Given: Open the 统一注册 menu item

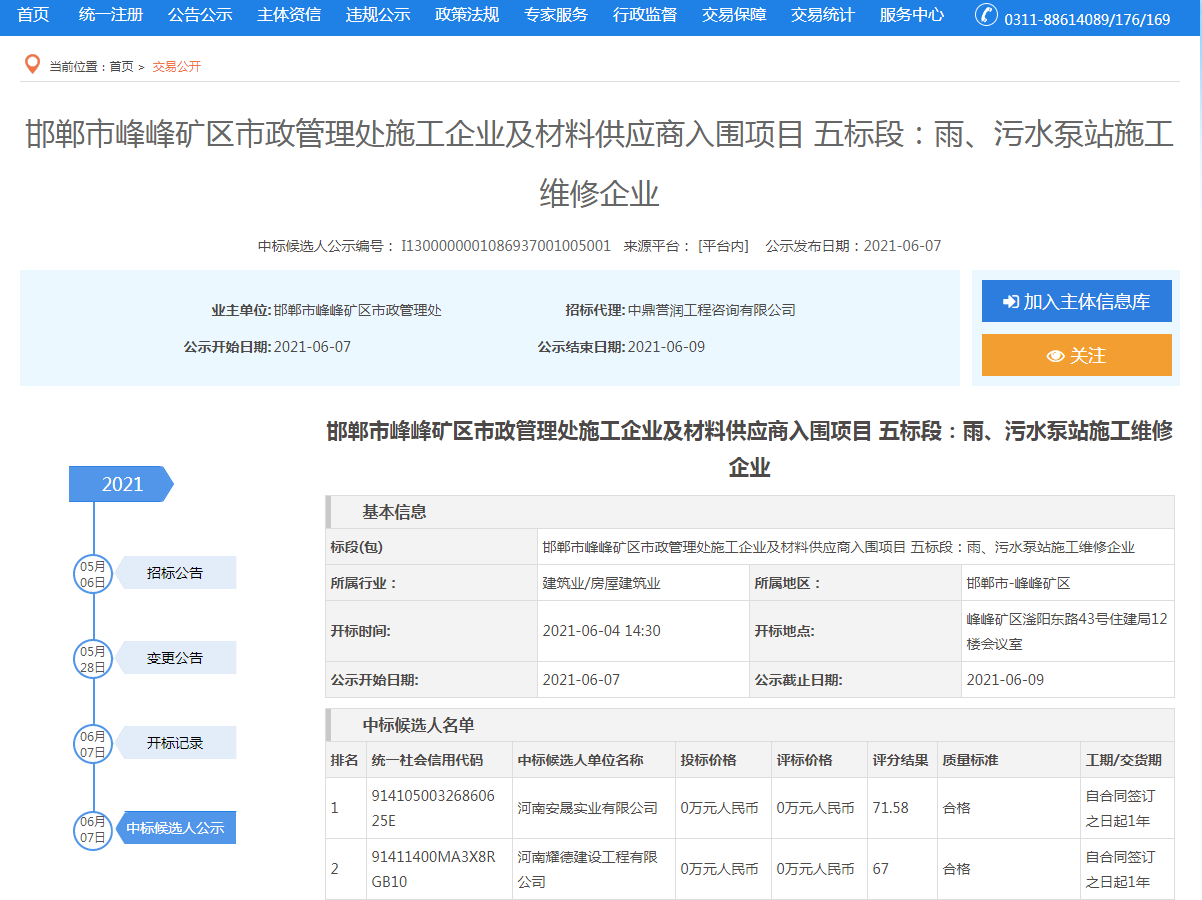Looking at the screenshot, I should [x=111, y=15].
